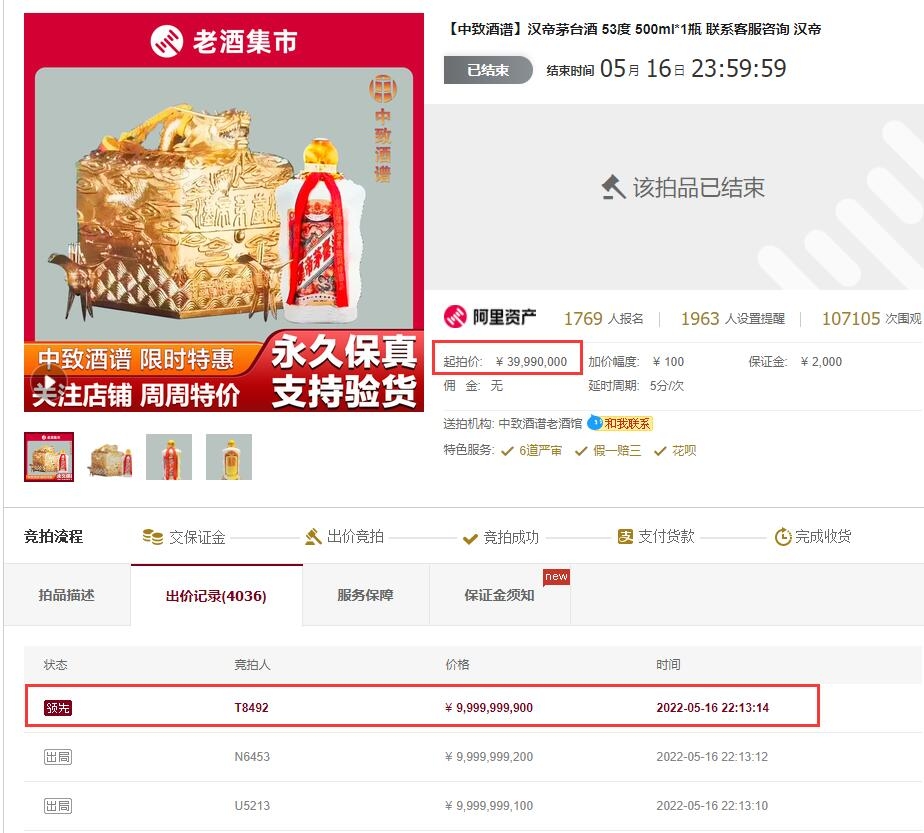Open the 保证金须知 tab
Viewport: 924px width, 833px height.
(x=500, y=595)
